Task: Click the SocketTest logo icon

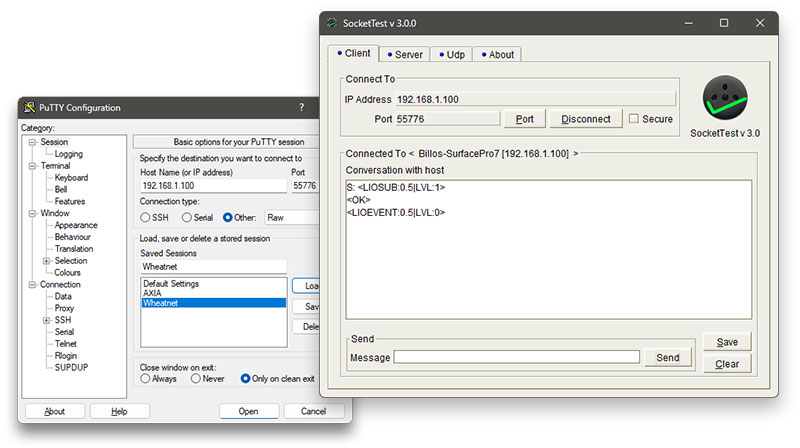Action: (x=724, y=98)
